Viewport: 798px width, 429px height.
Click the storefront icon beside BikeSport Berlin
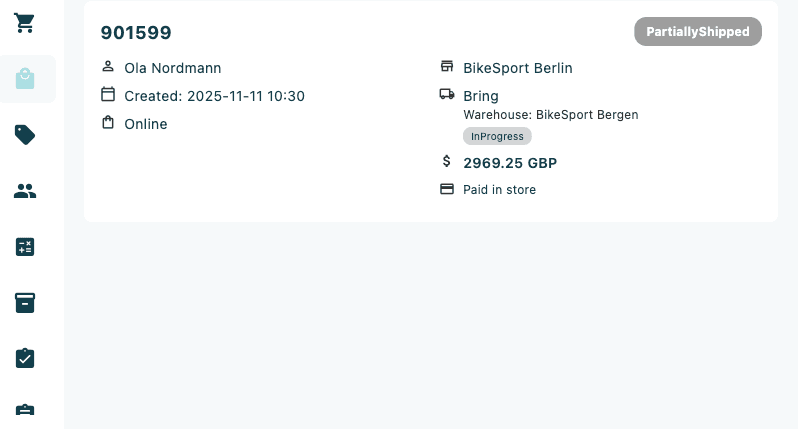pos(447,66)
